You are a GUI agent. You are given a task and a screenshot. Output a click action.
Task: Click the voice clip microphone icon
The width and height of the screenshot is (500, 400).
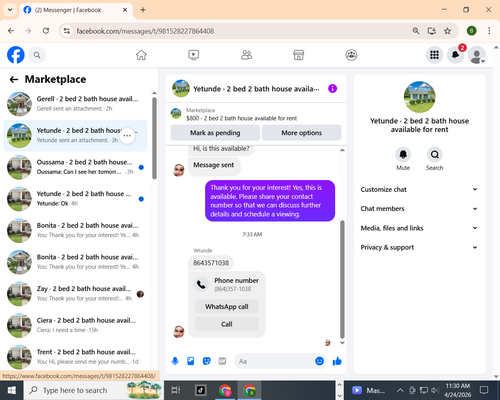[x=175, y=361]
